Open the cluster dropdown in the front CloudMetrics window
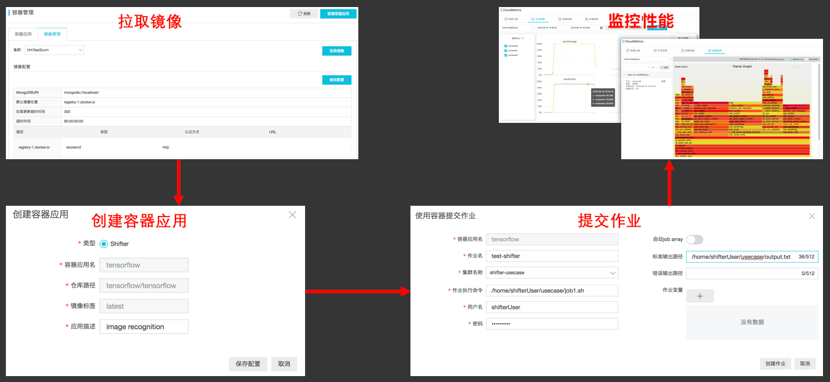Screen dimensions: 830x382 tap(647, 59)
